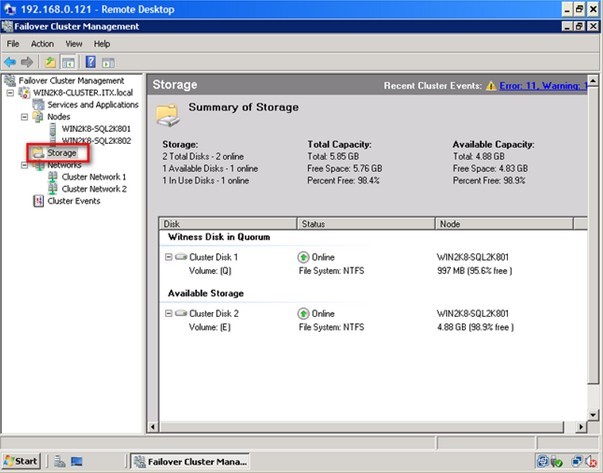Click the Nodes folder icon
603x473 pixels.
tap(38, 117)
